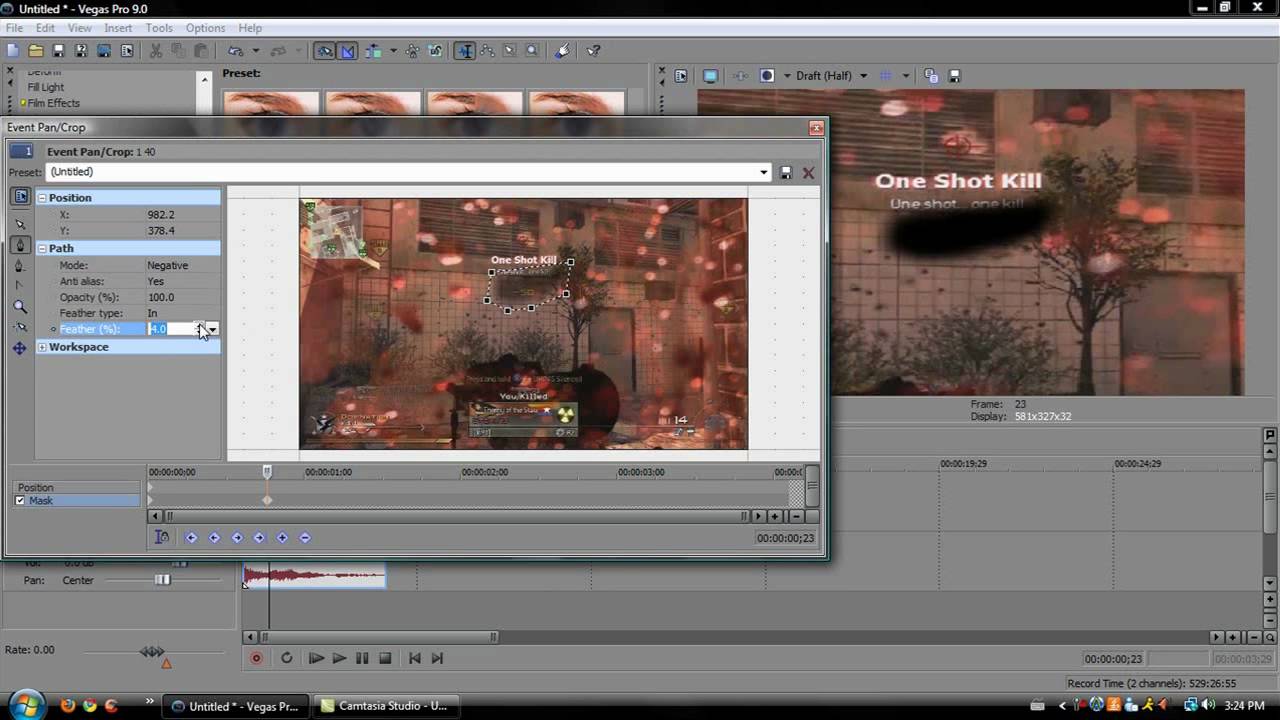
Task: Toggle the Enable Snapping tool in Pan/Crop
Action: click(x=20, y=328)
